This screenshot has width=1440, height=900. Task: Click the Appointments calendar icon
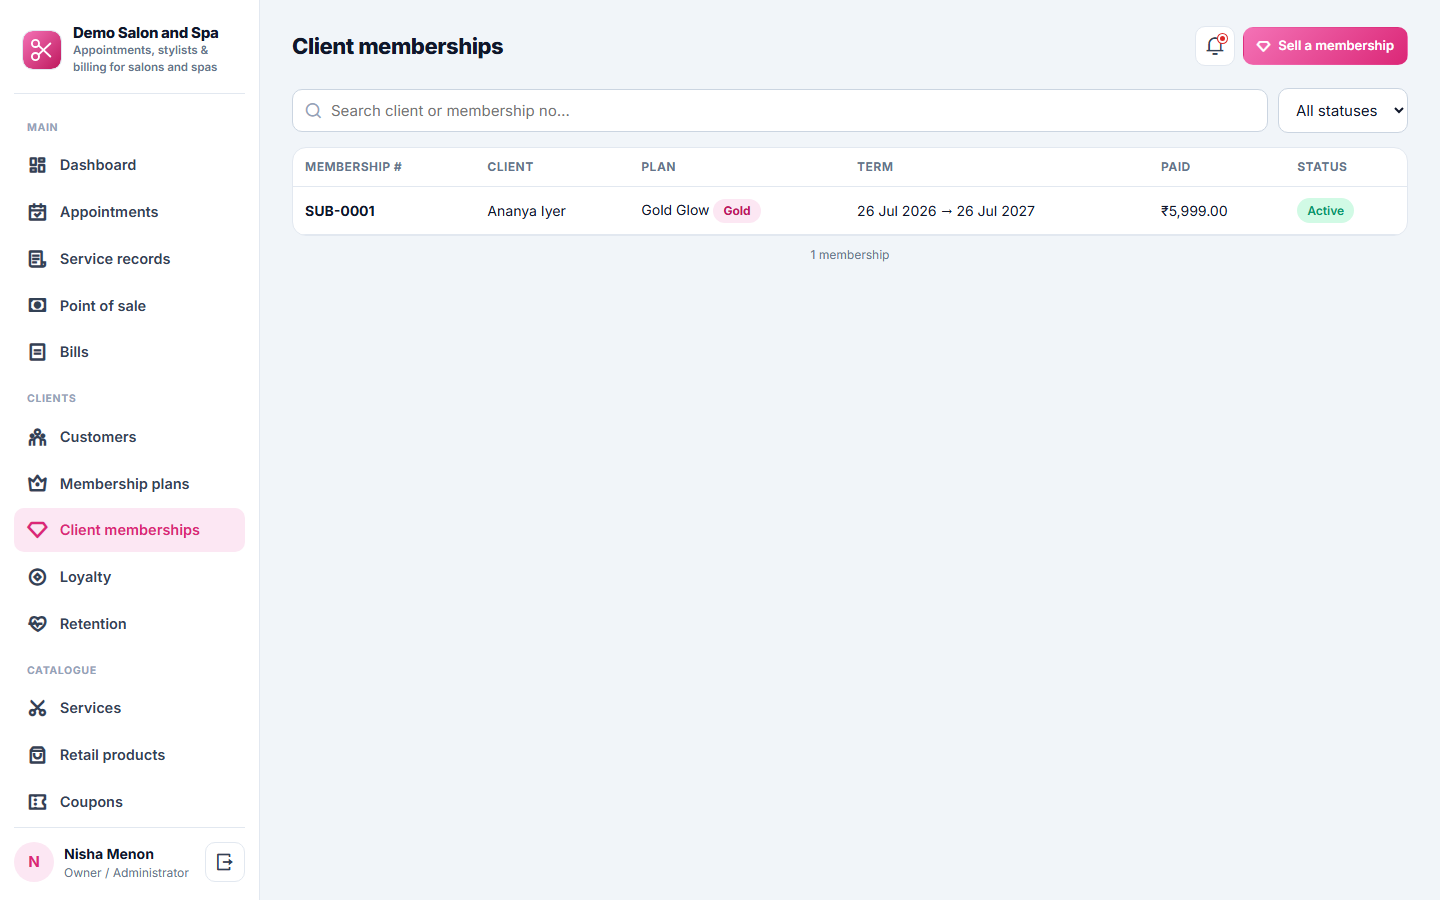(x=38, y=212)
